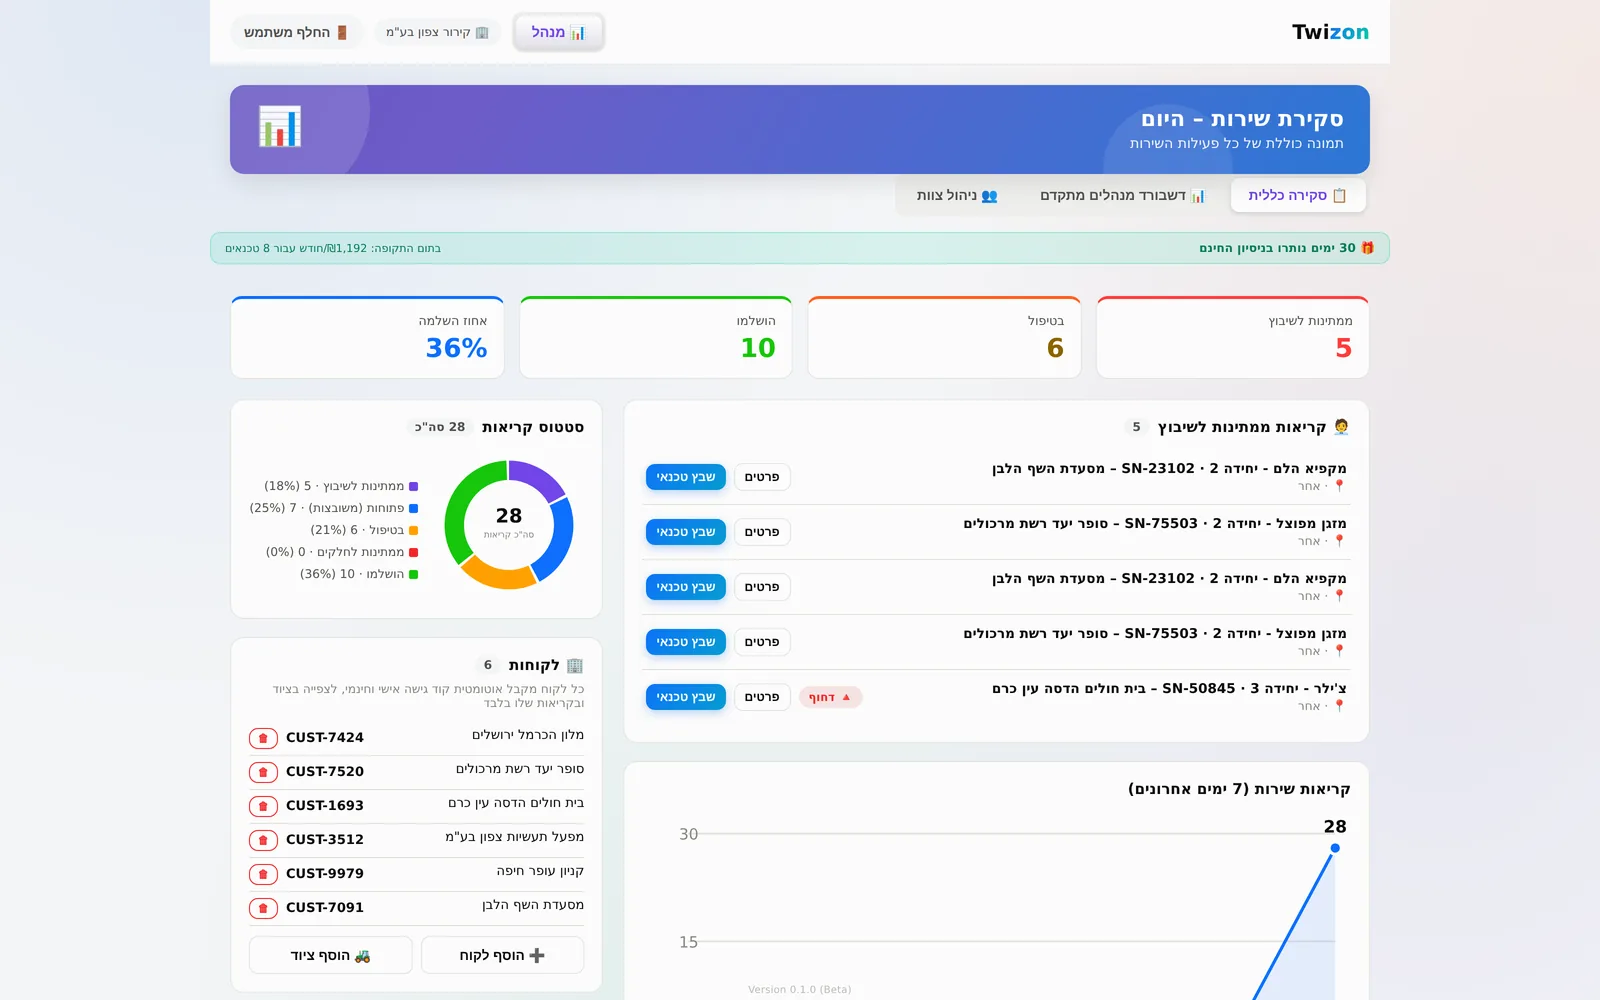The width and height of the screenshot is (1600, 1000).
Task: Click the trash icon beside CUST-9979
Action: 263,874
